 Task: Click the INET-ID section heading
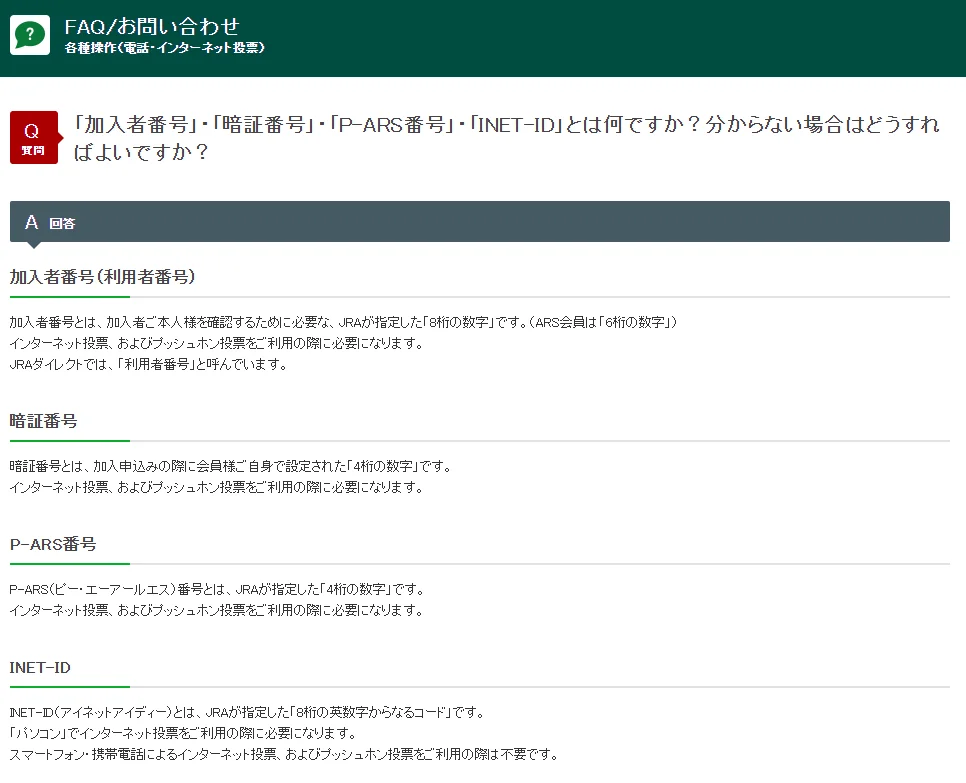(40, 668)
